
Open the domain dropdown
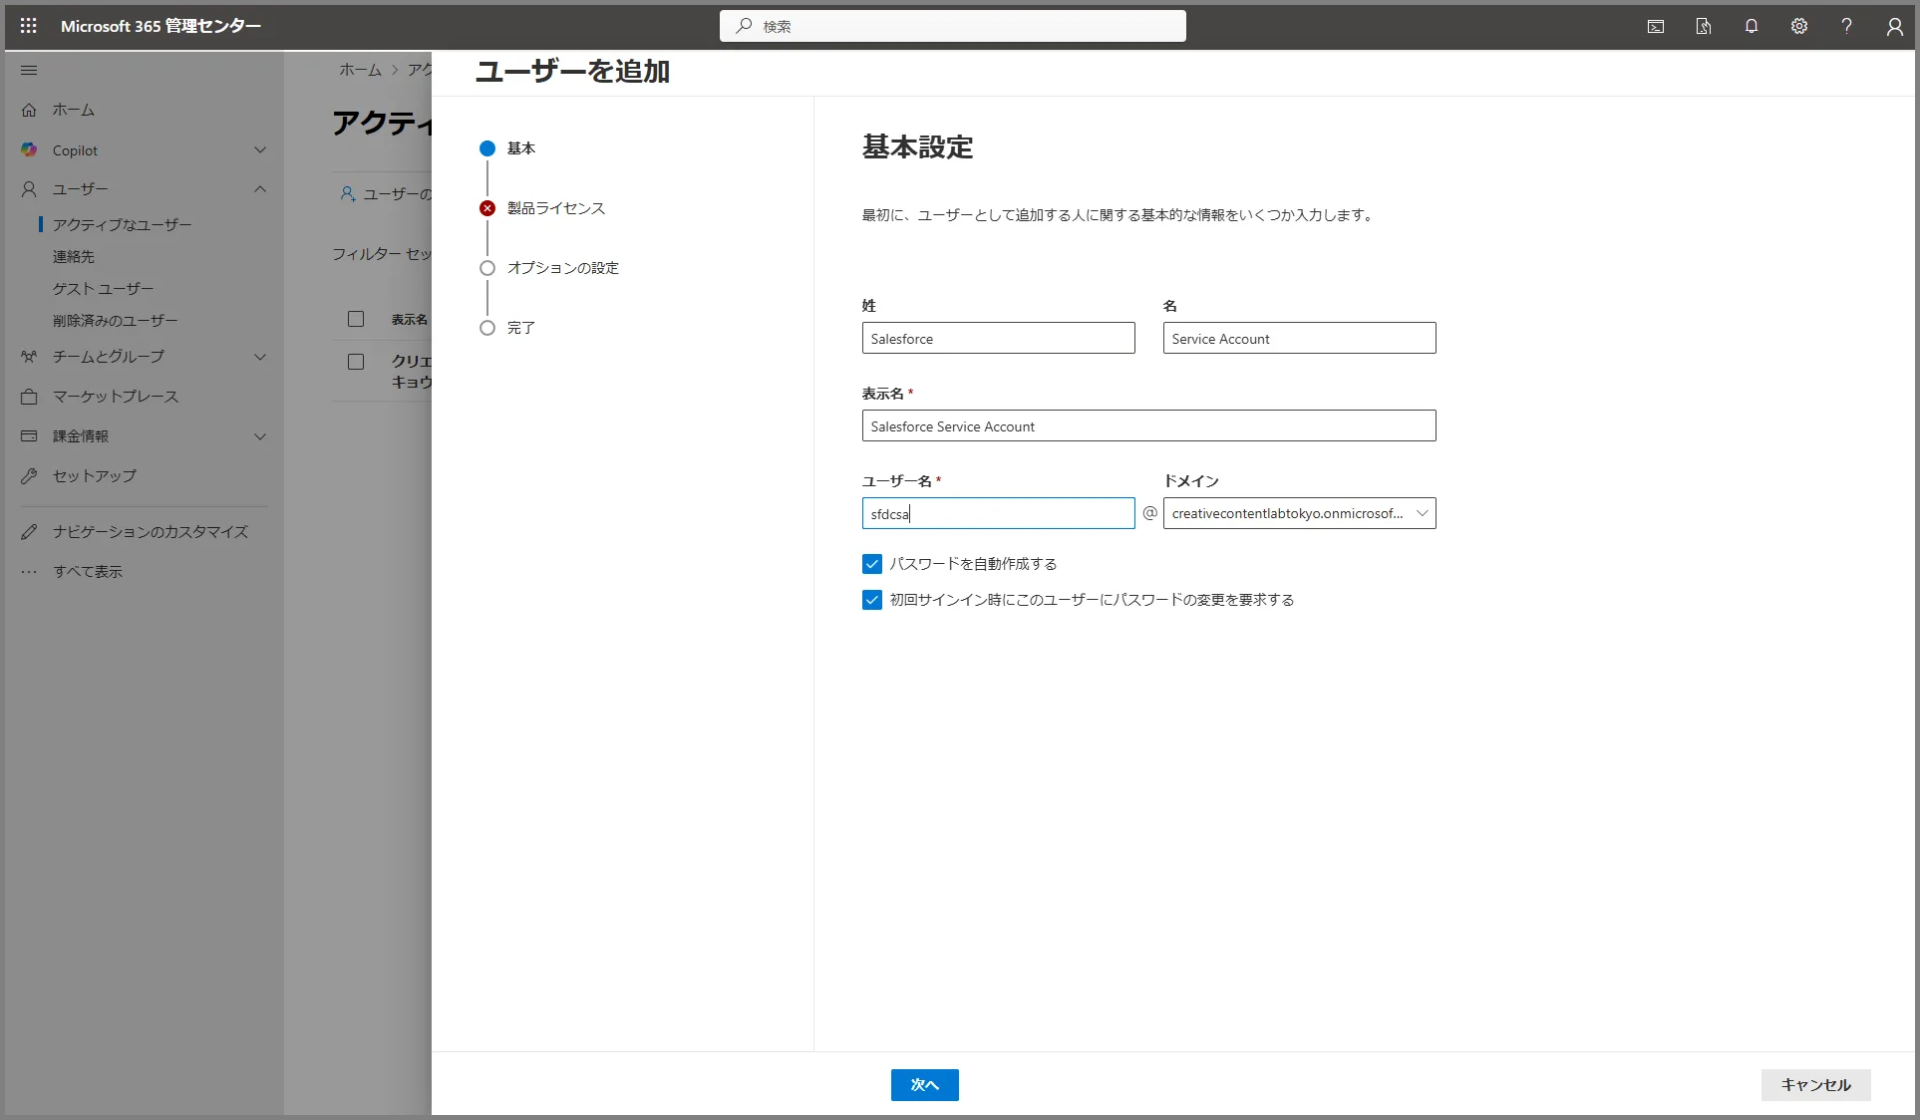tap(1299, 513)
